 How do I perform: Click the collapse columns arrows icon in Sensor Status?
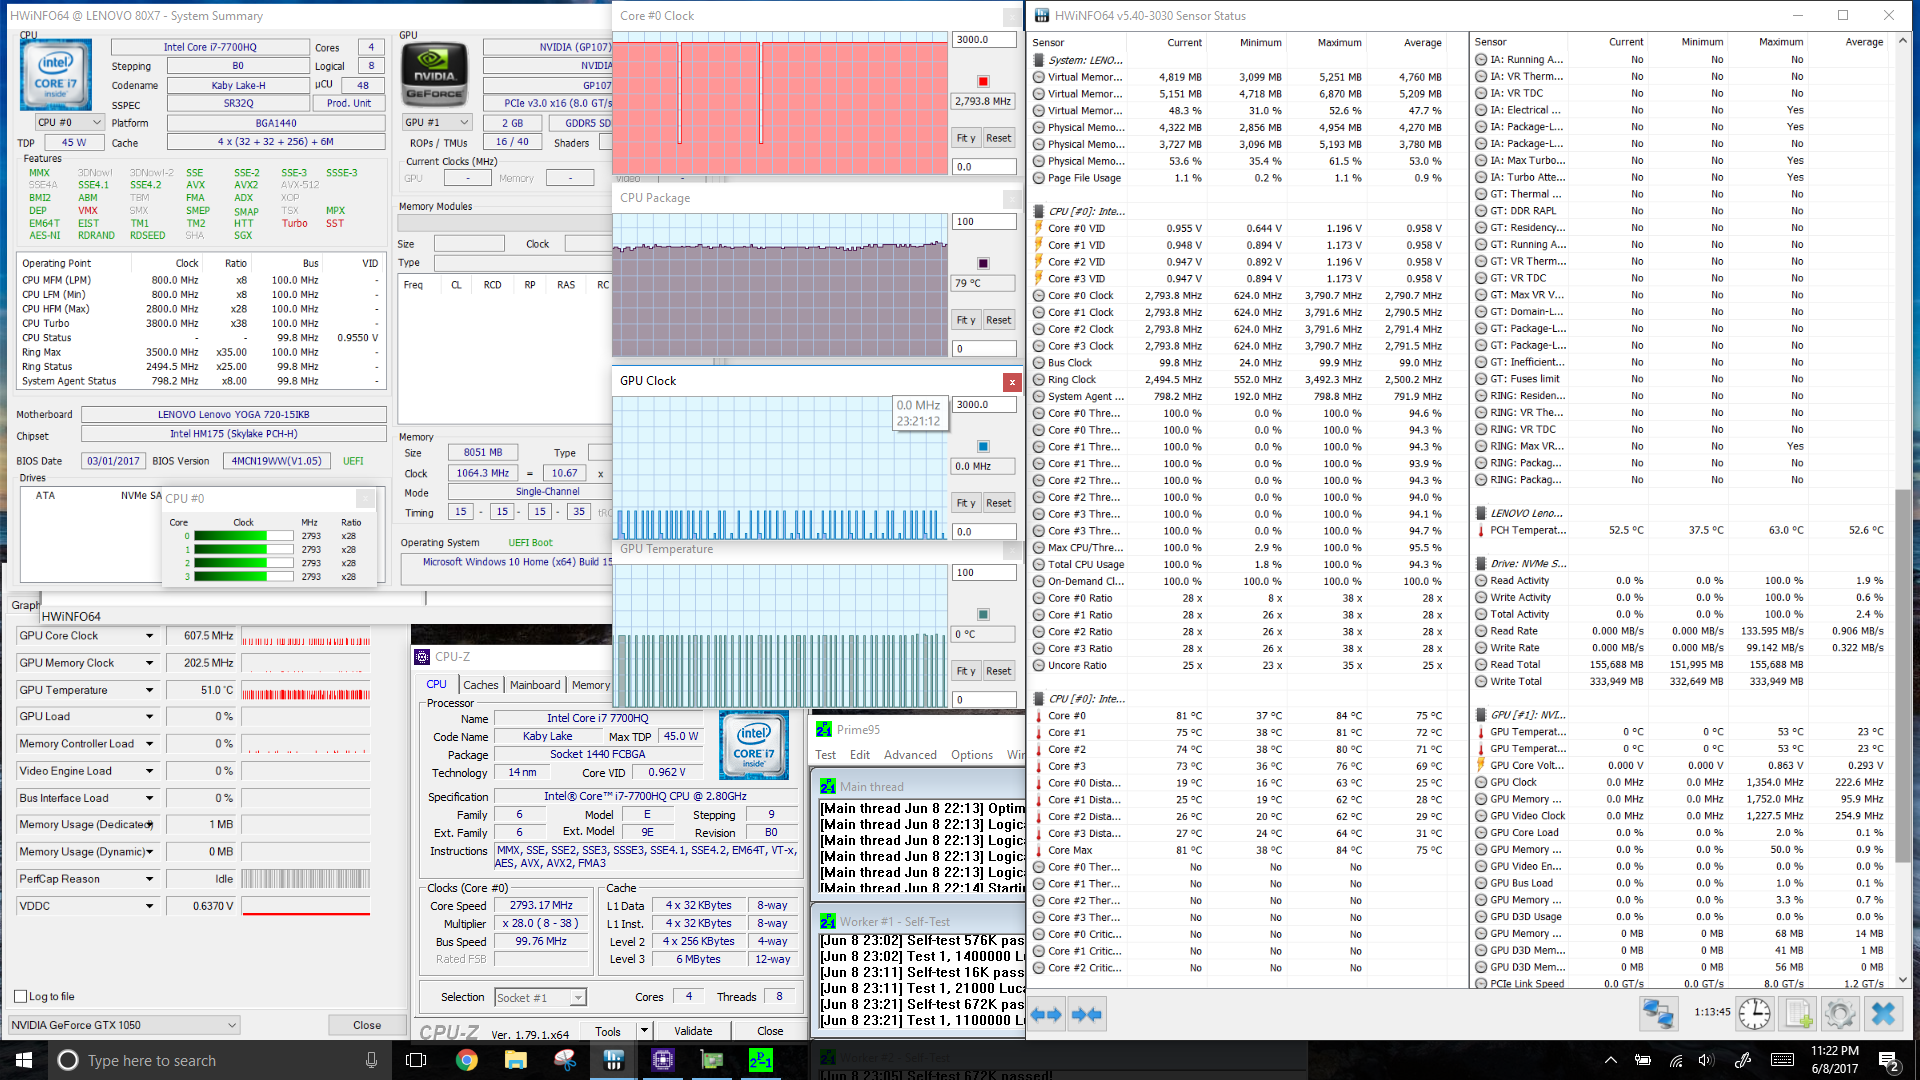point(1086,1014)
